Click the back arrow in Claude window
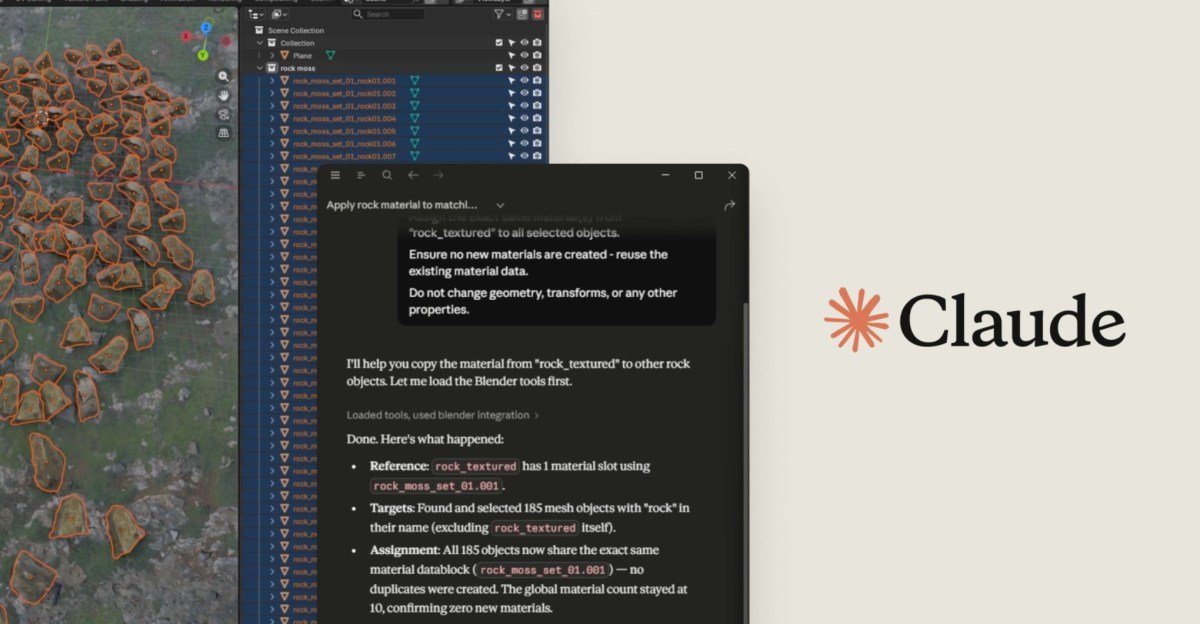 click(413, 175)
